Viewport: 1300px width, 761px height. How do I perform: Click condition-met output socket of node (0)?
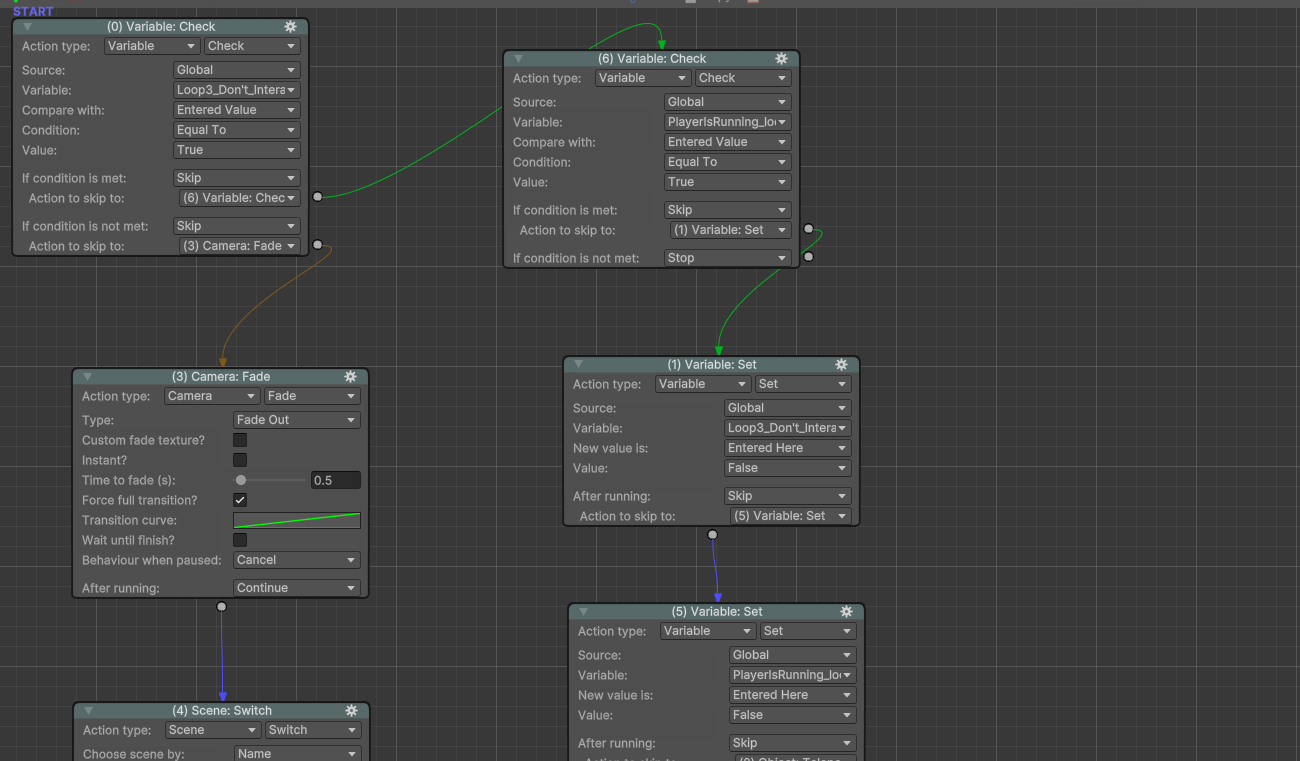(x=318, y=197)
